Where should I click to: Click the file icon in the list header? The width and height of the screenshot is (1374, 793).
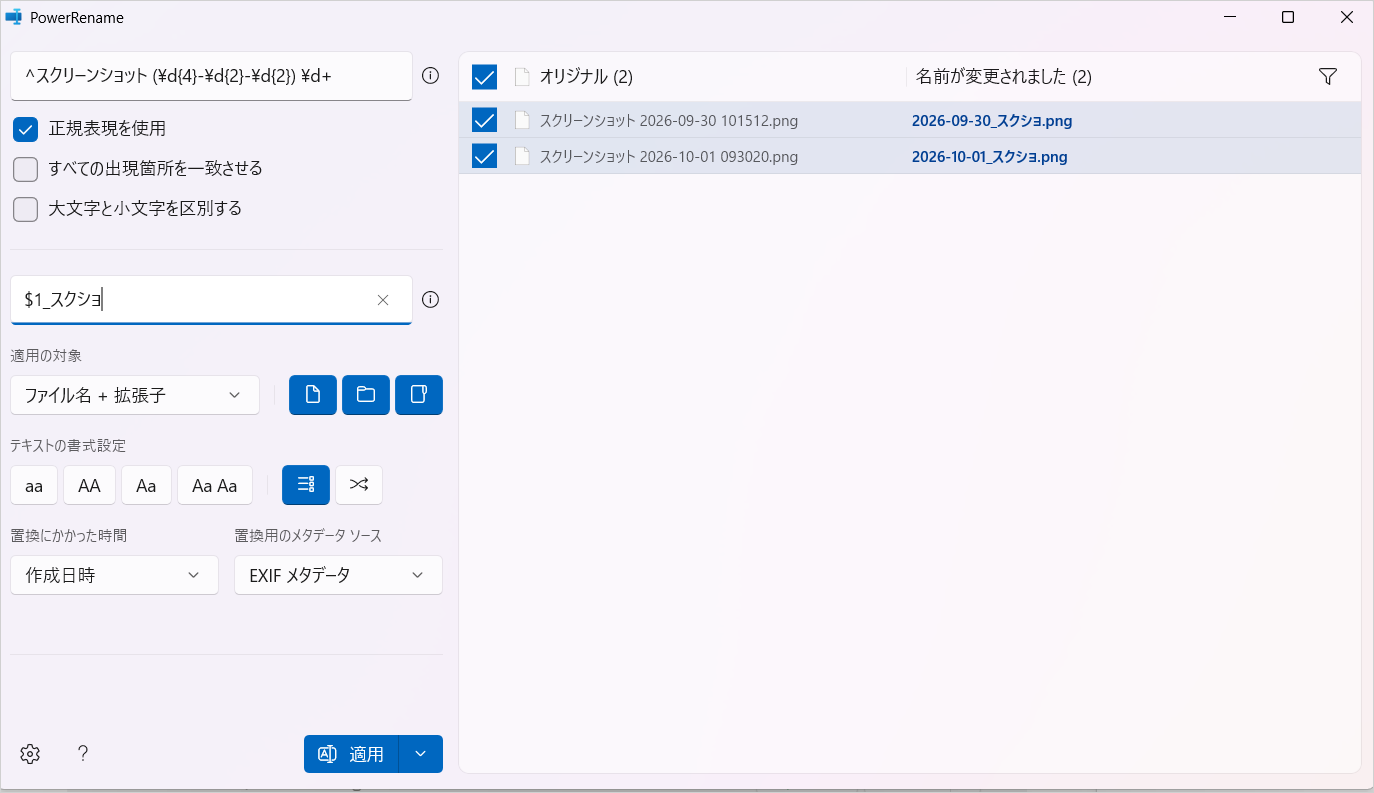click(521, 77)
